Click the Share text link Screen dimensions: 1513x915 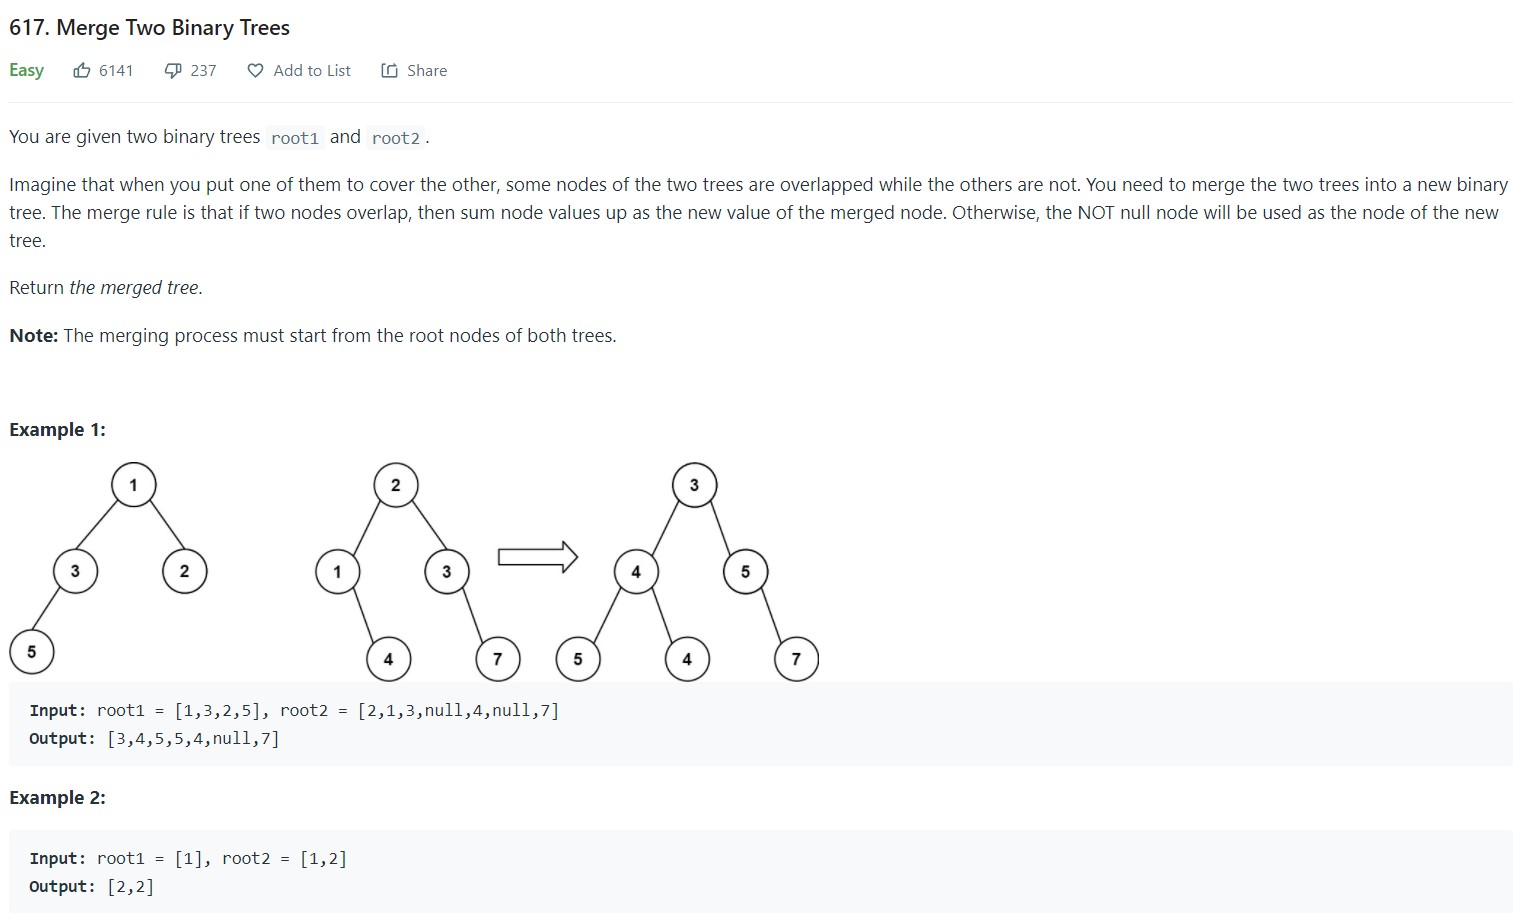pyautogui.click(x=427, y=70)
